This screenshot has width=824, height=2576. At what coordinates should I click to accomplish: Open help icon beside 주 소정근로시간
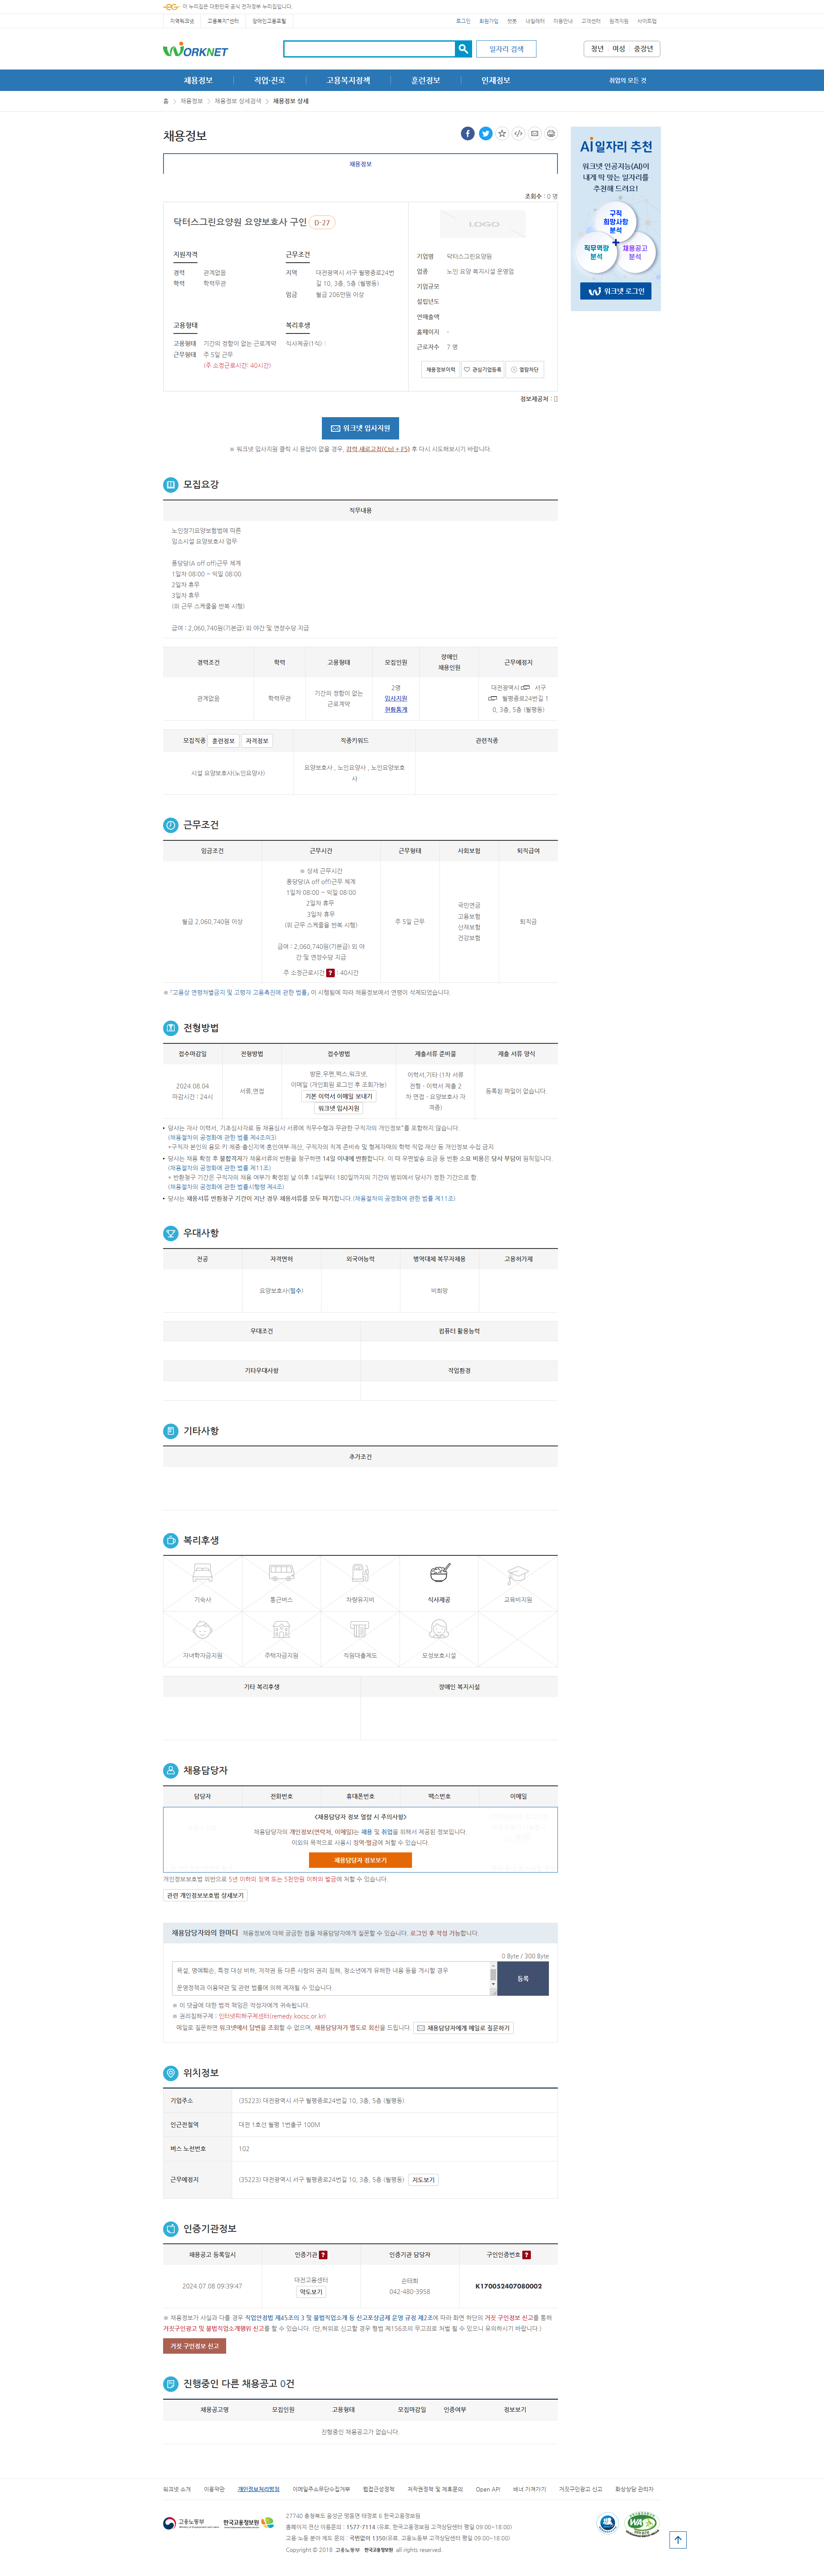[x=330, y=972]
